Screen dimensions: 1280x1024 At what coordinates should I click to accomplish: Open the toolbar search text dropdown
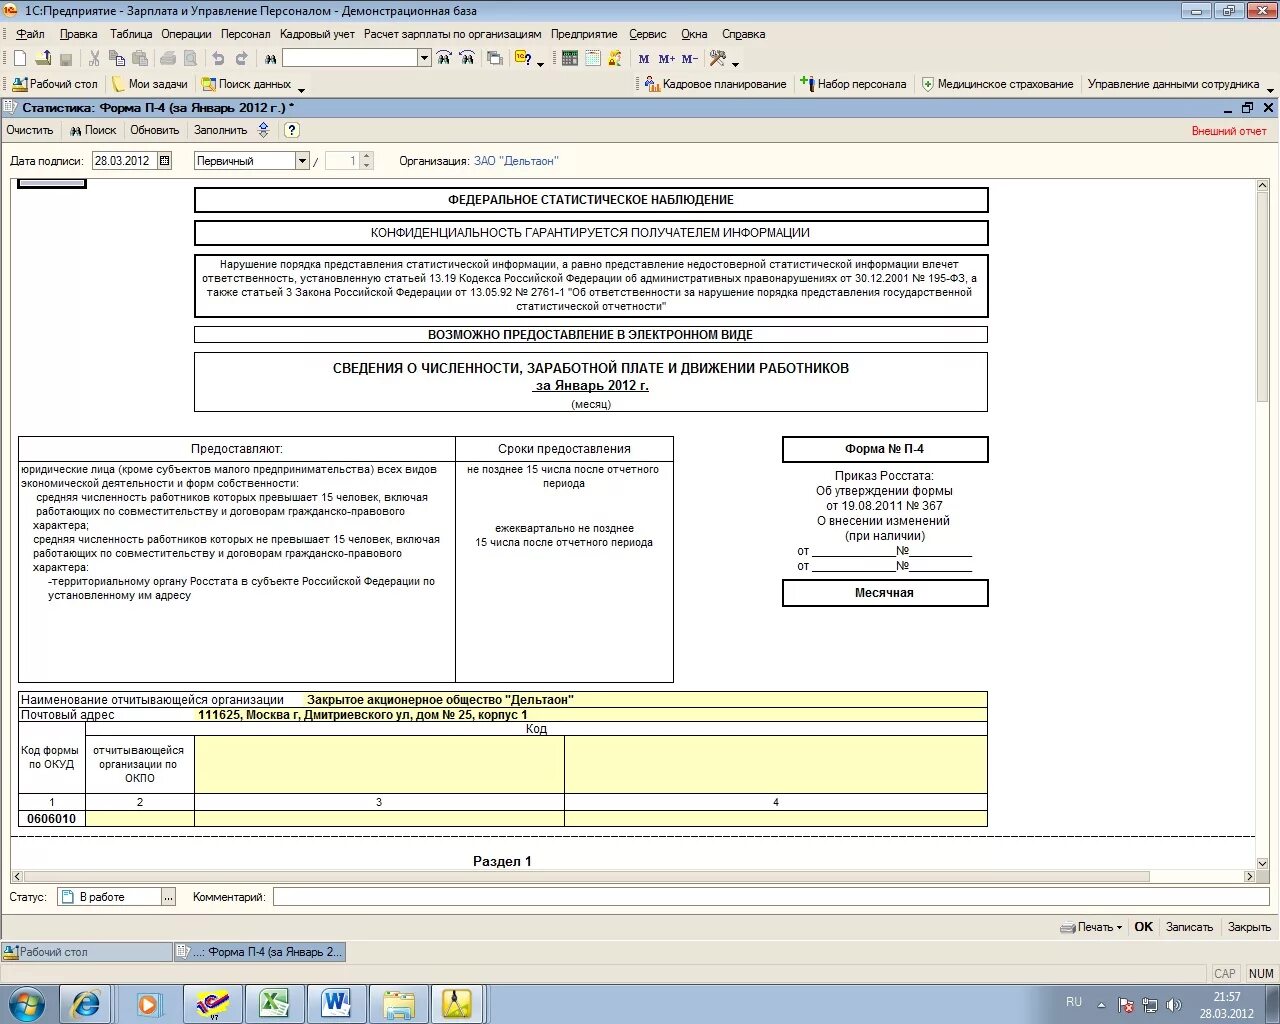tap(424, 58)
